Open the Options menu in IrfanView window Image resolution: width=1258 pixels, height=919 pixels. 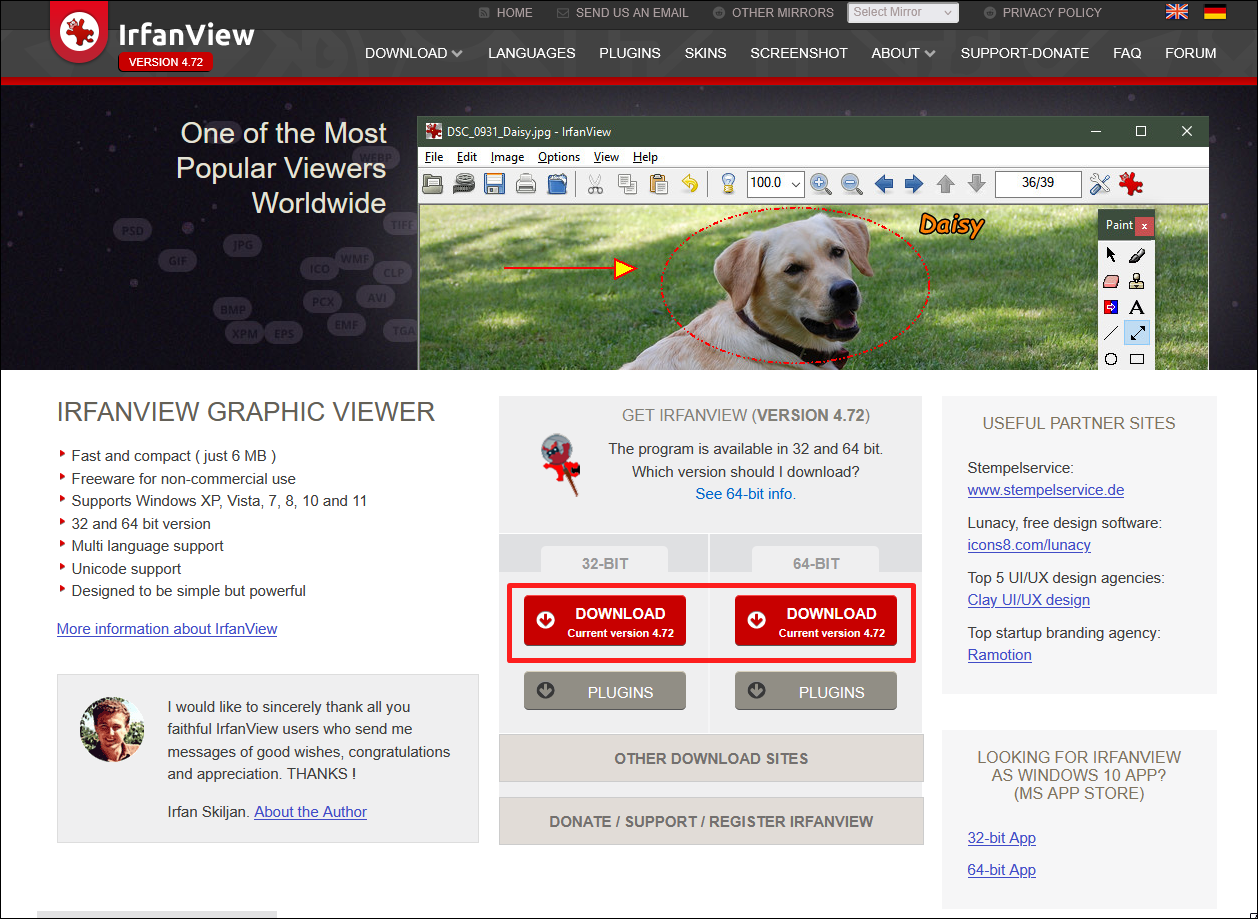point(559,157)
